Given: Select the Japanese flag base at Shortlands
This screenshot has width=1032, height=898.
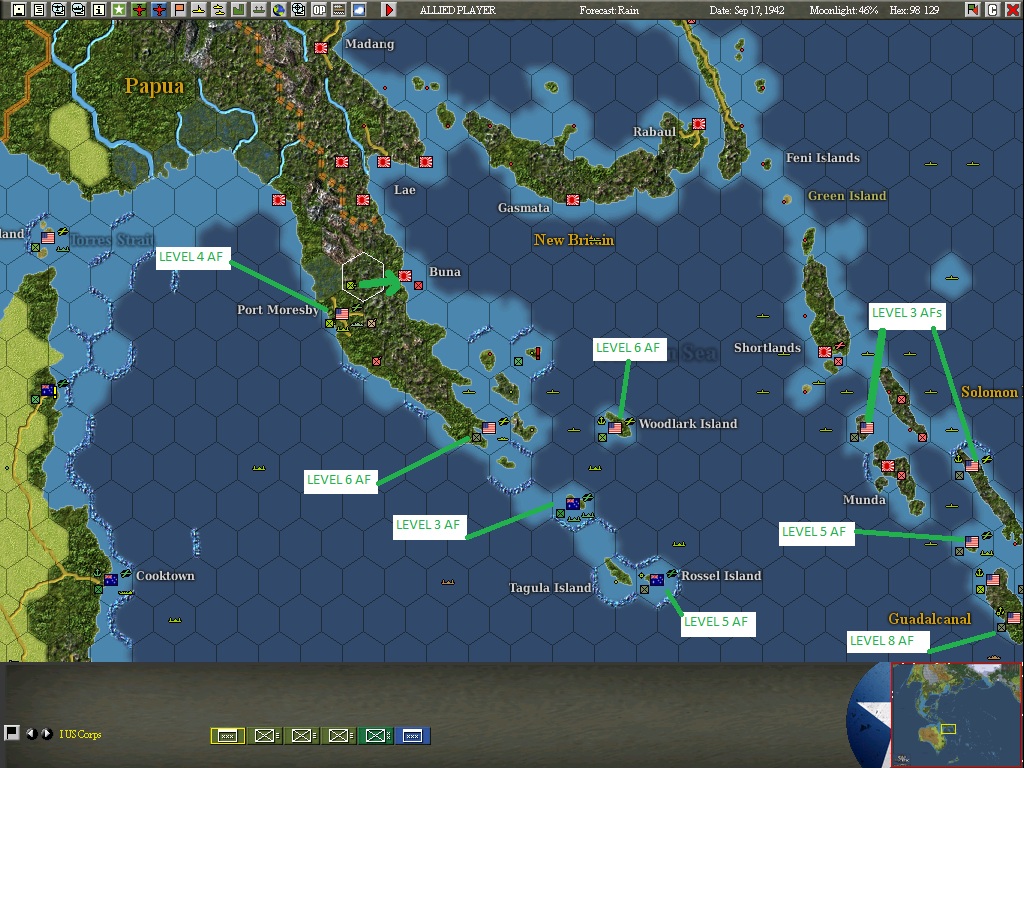Looking at the screenshot, I should coord(825,352).
